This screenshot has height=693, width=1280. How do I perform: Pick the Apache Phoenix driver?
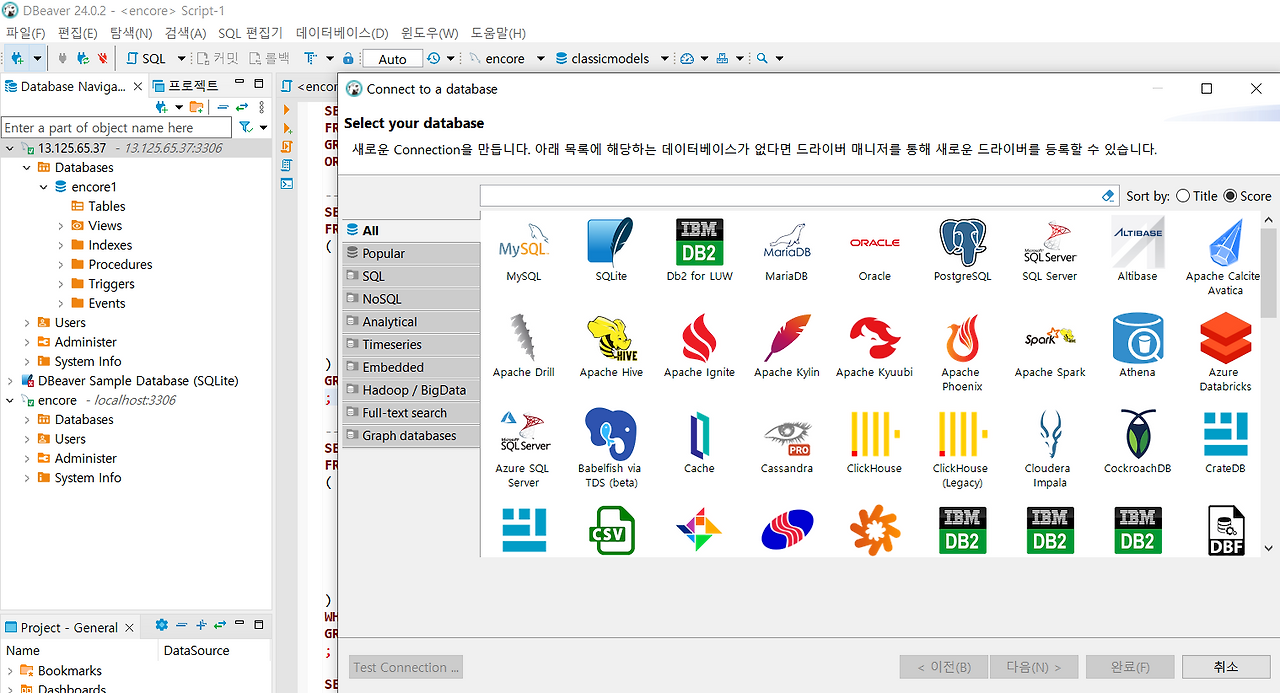(962, 353)
